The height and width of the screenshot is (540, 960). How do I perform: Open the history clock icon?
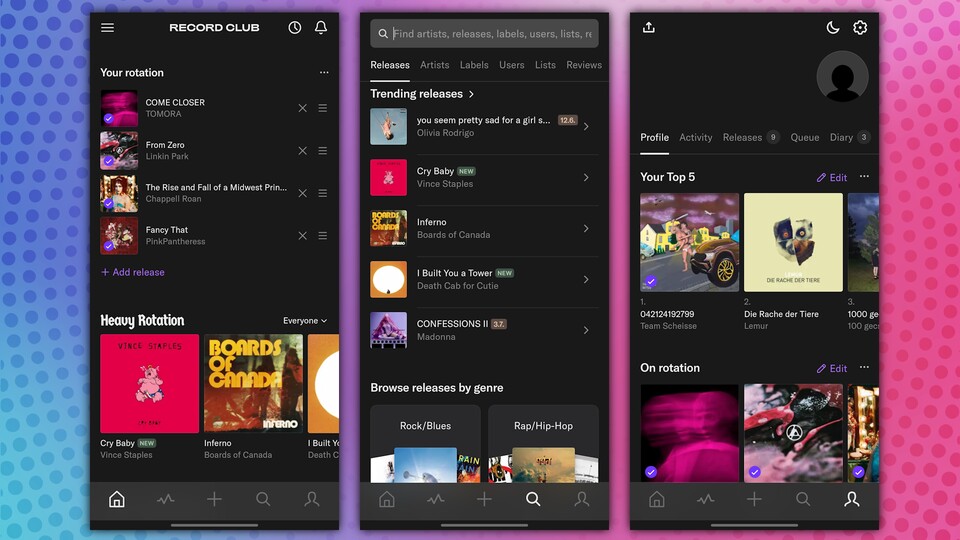[294, 28]
